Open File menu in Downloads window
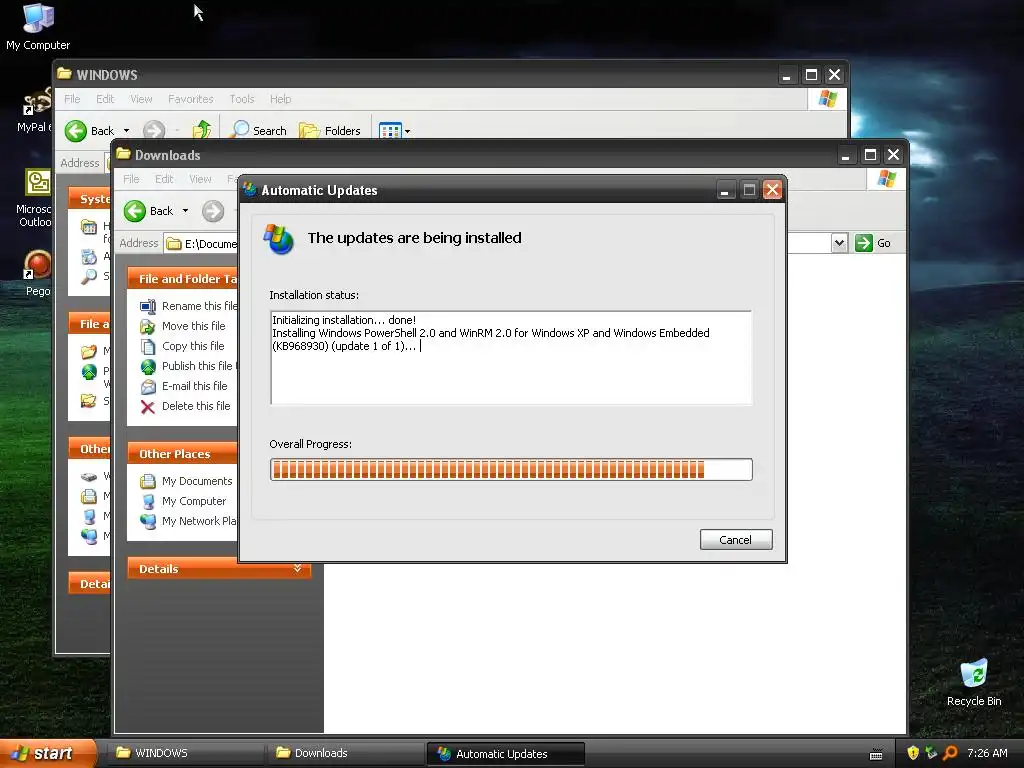The width and height of the screenshot is (1024, 768). pyautogui.click(x=131, y=179)
